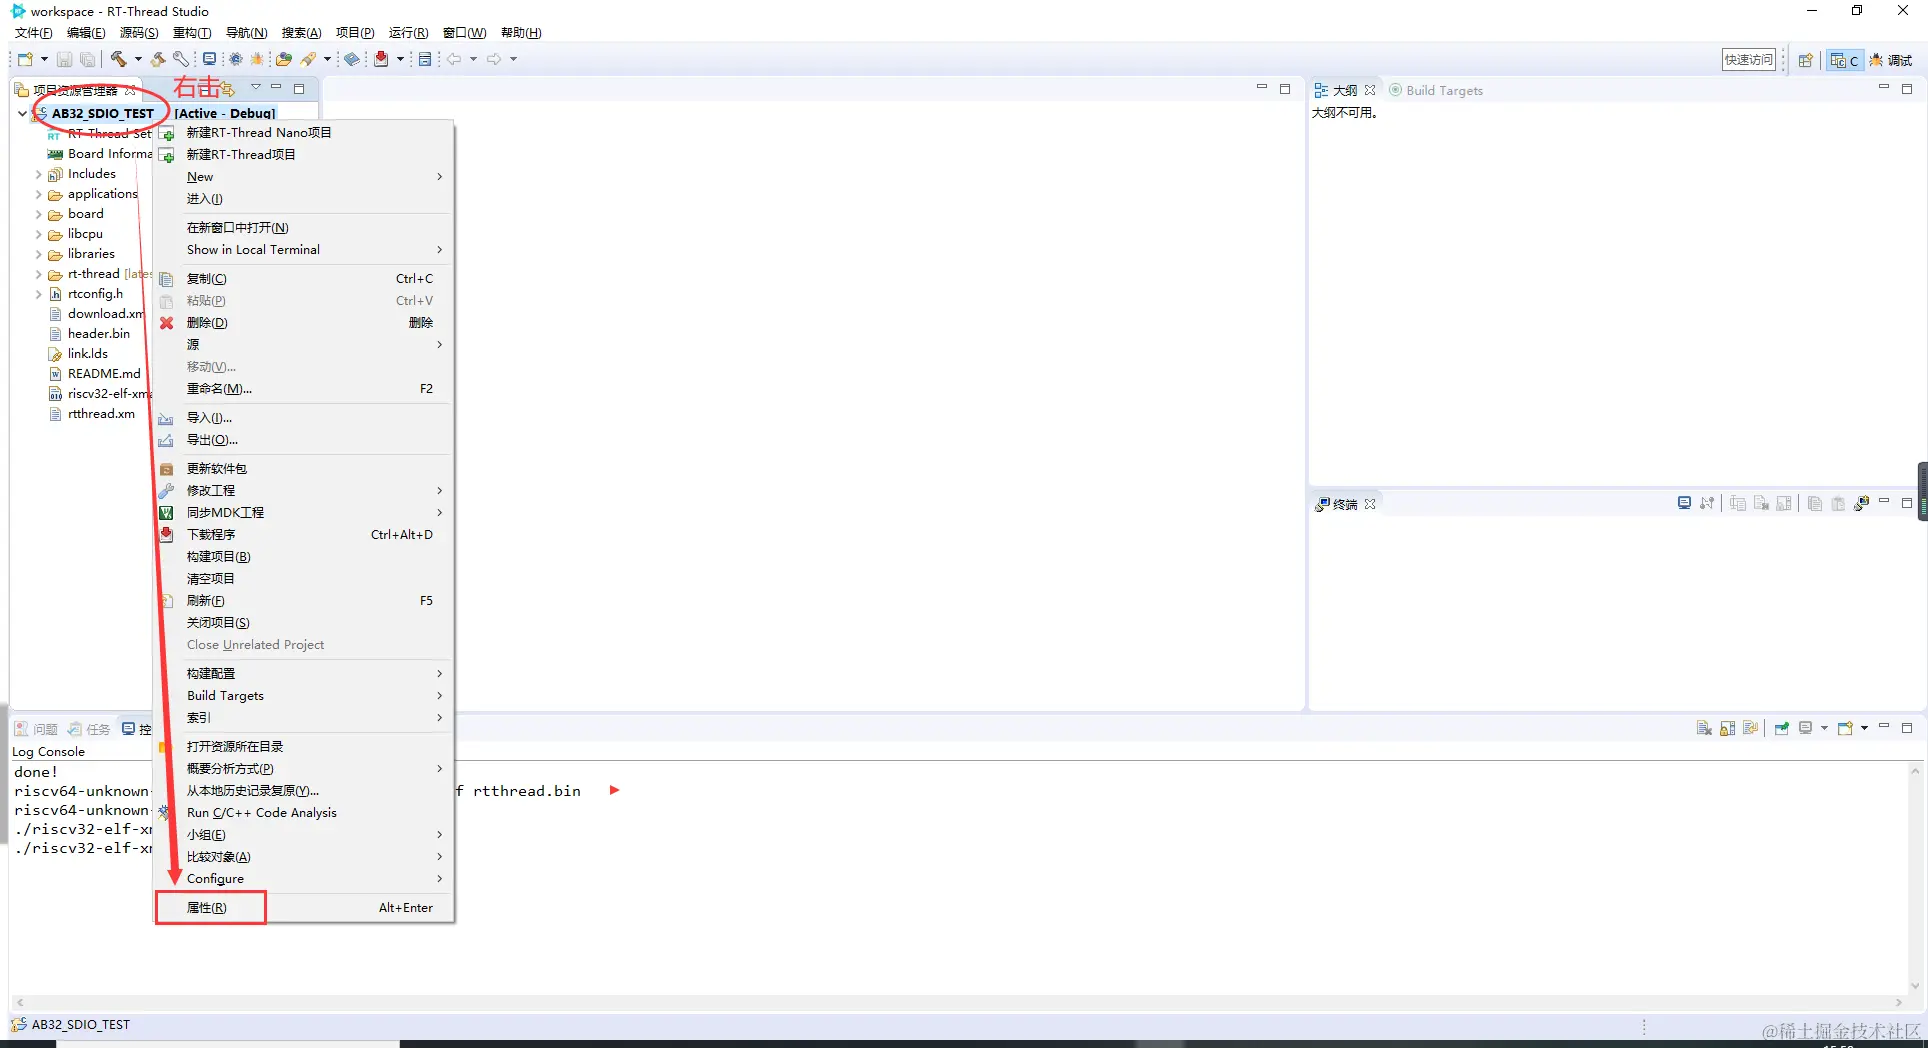
Task: Open the Forward history dropdown arrow
Action: pos(513,59)
